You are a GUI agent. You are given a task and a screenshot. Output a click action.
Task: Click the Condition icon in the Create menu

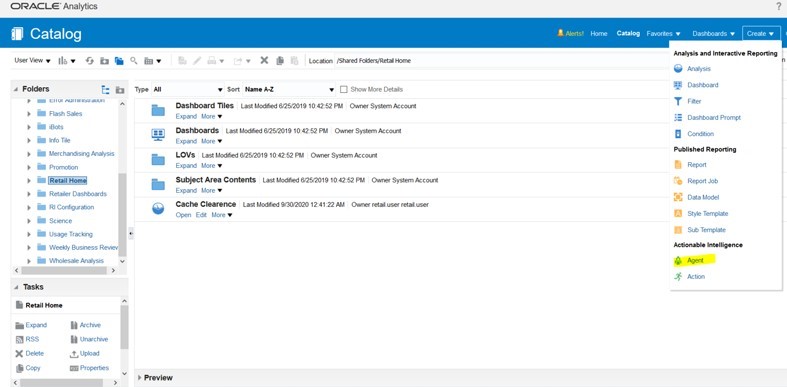point(678,134)
